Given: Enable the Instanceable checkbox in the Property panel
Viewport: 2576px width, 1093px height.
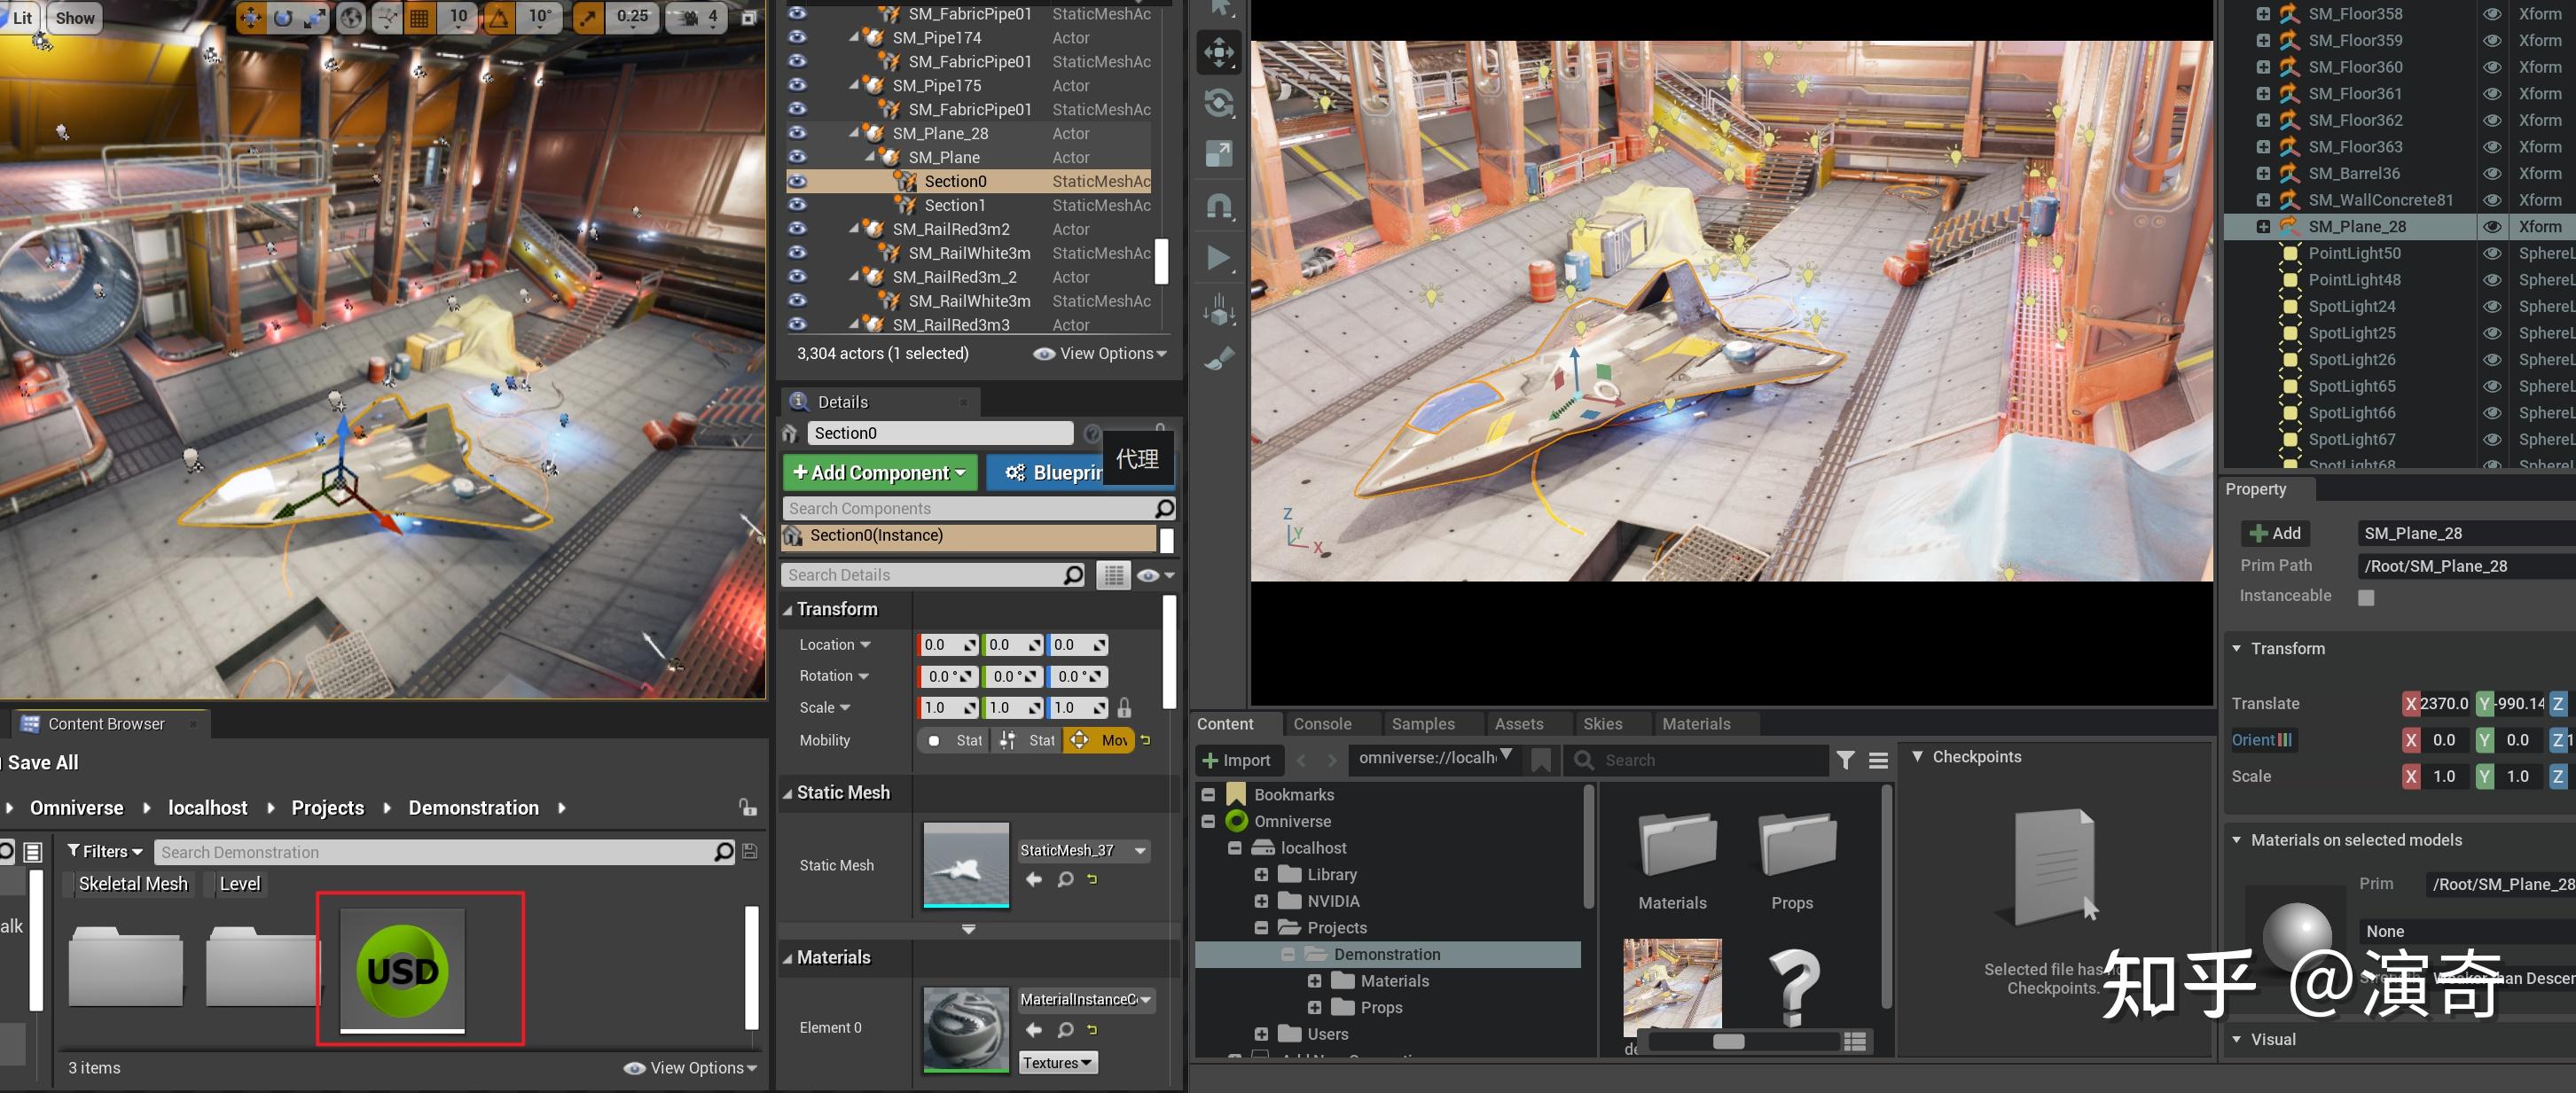Looking at the screenshot, I should click(x=2366, y=597).
